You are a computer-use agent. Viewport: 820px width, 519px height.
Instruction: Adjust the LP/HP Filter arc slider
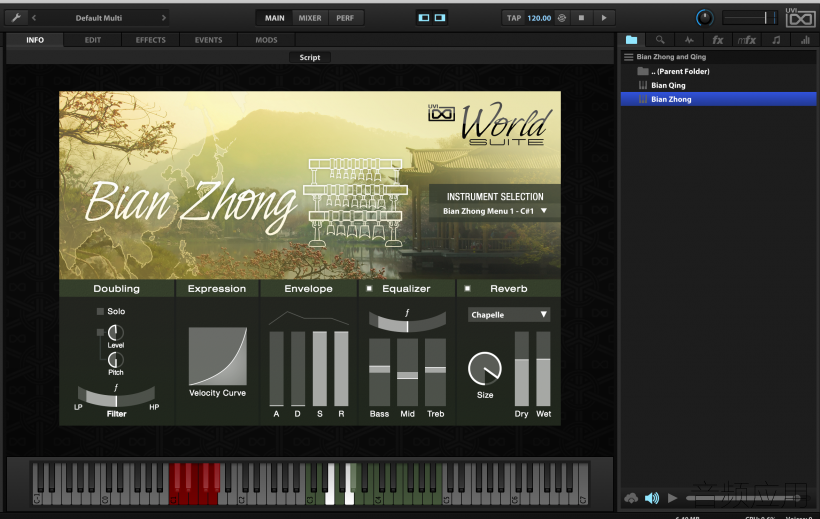pos(116,398)
